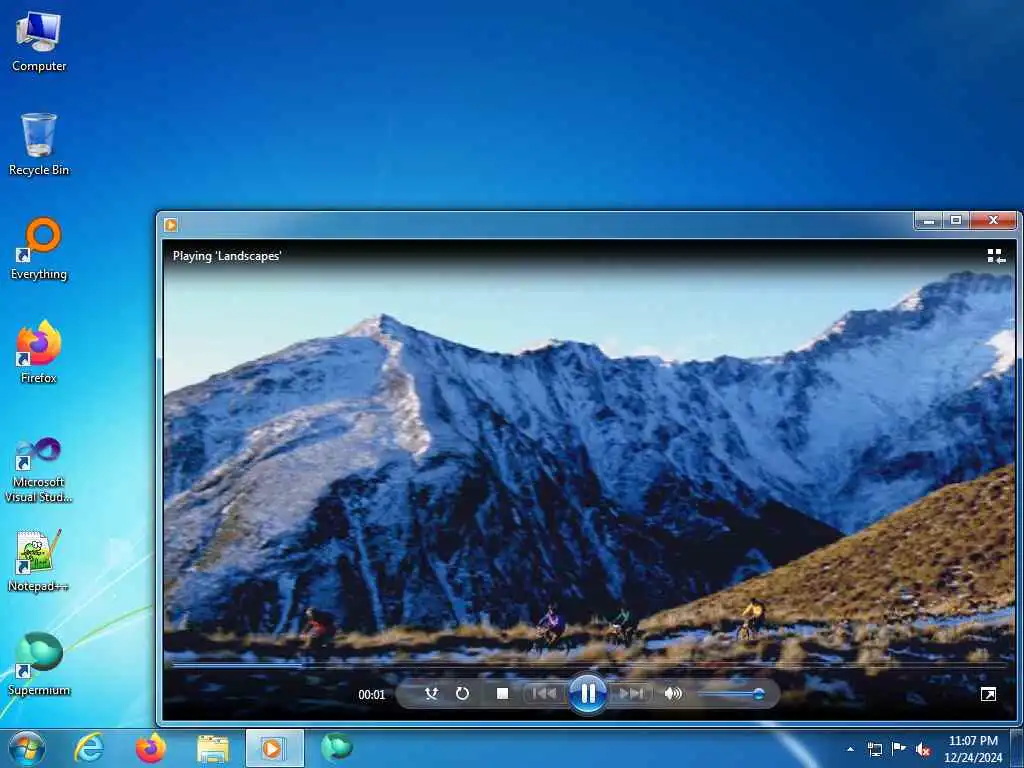Stop the video with the Stop button
Image resolution: width=1024 pixels, height=768 pixels.
point(502,694)
